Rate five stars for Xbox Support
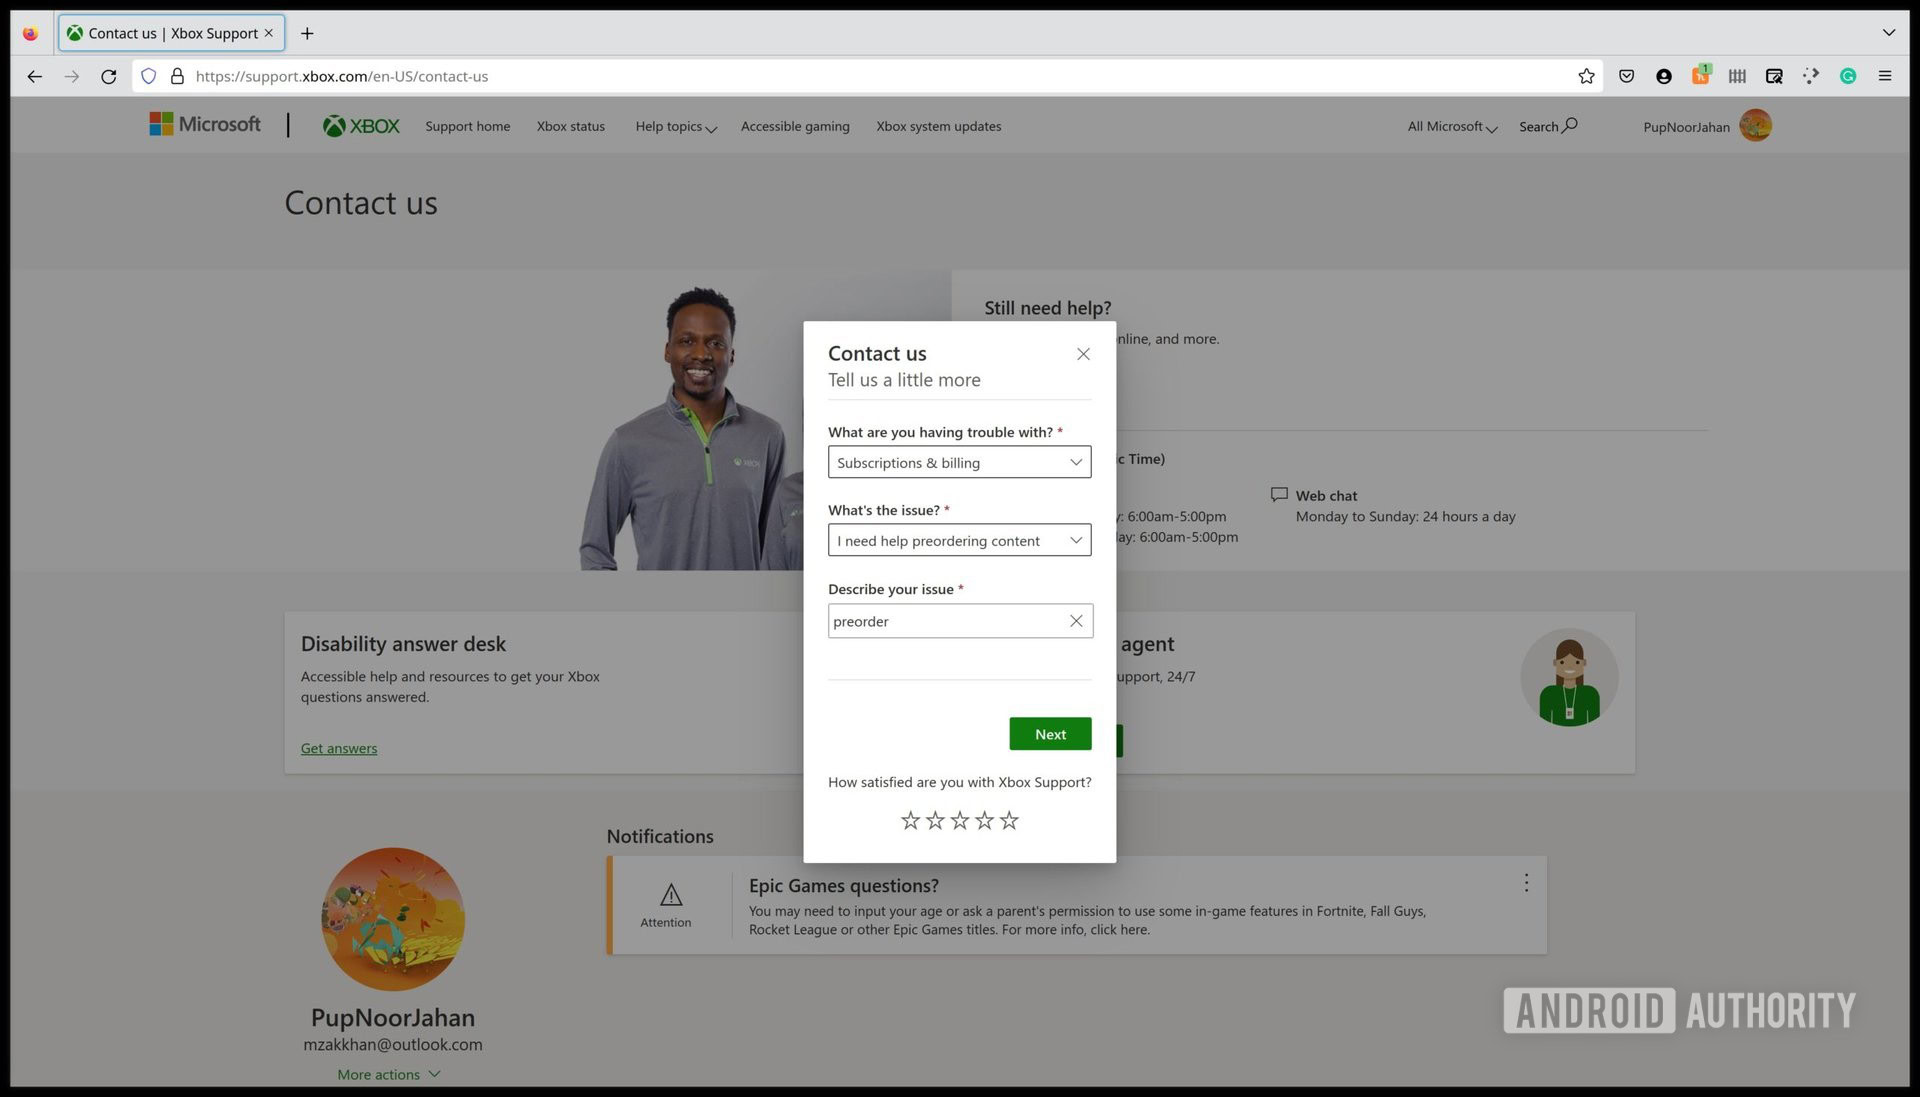The height and width of the screenshot is (1097, 1920). click(1008, 819)
